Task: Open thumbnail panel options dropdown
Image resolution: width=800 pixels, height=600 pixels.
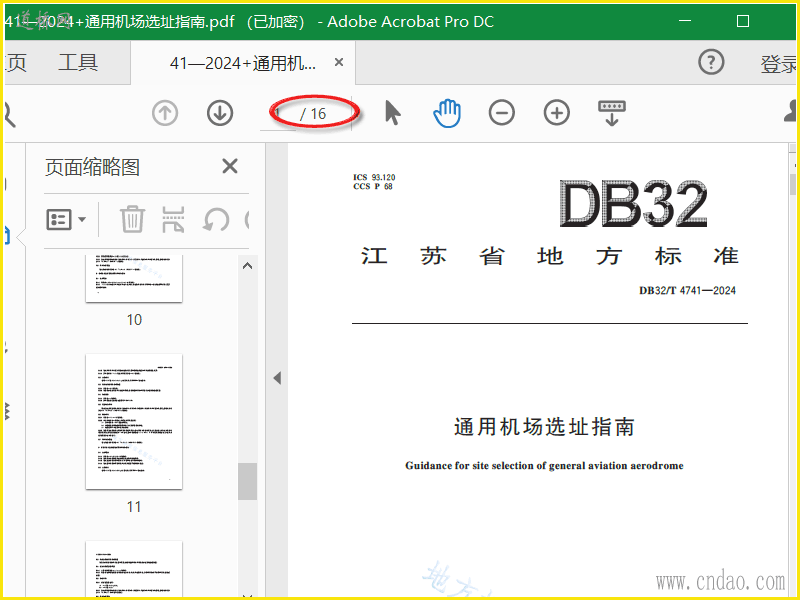Action: (66, 220)
